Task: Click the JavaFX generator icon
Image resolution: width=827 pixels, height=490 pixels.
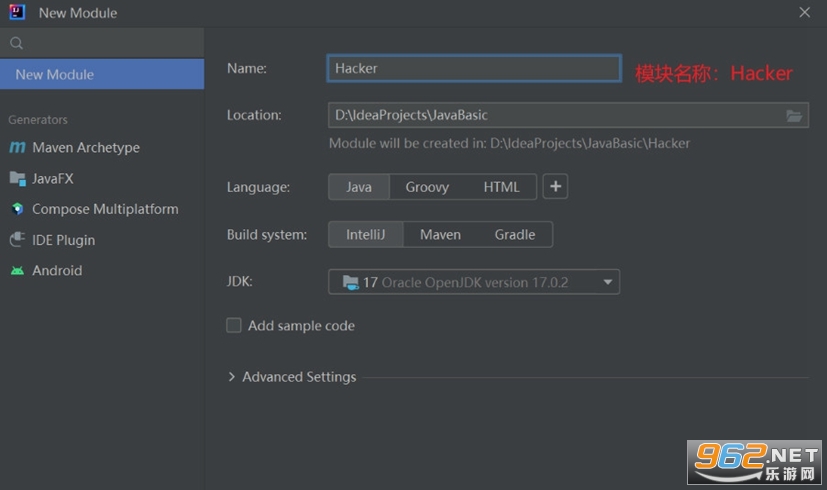Action: pyautogui.click(x=17, y=179)
